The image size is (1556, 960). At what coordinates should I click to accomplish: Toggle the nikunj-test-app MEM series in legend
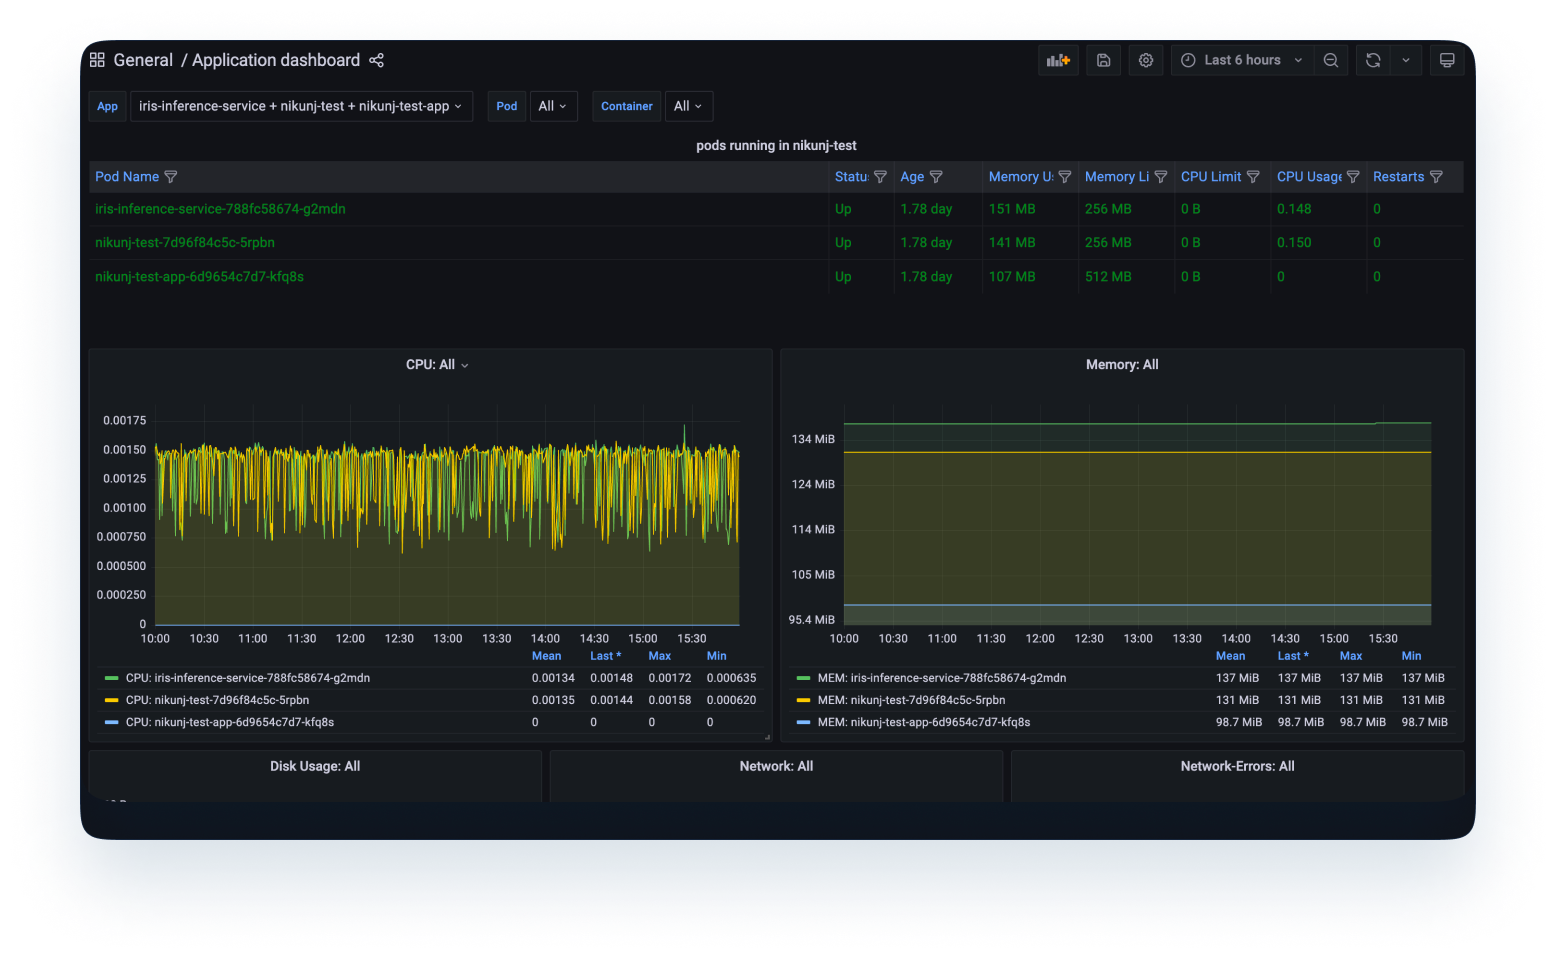tap(923, 722)
